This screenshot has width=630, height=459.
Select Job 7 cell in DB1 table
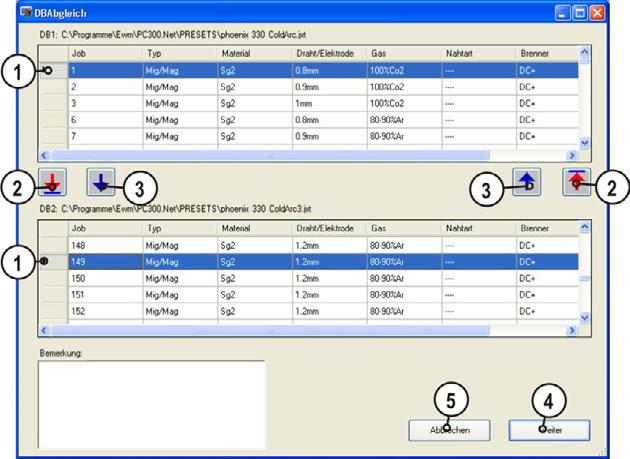pos(105,136)
